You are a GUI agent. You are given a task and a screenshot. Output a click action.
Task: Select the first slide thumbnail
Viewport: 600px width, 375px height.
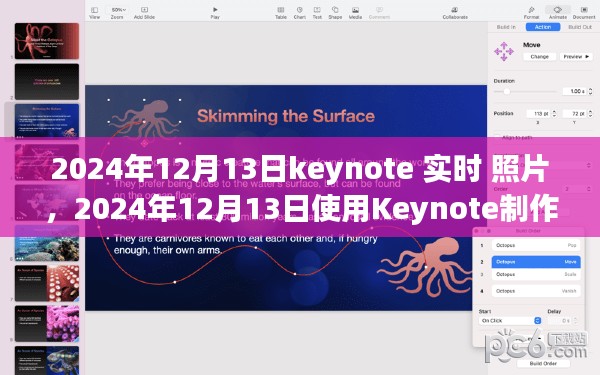(47, 41)
